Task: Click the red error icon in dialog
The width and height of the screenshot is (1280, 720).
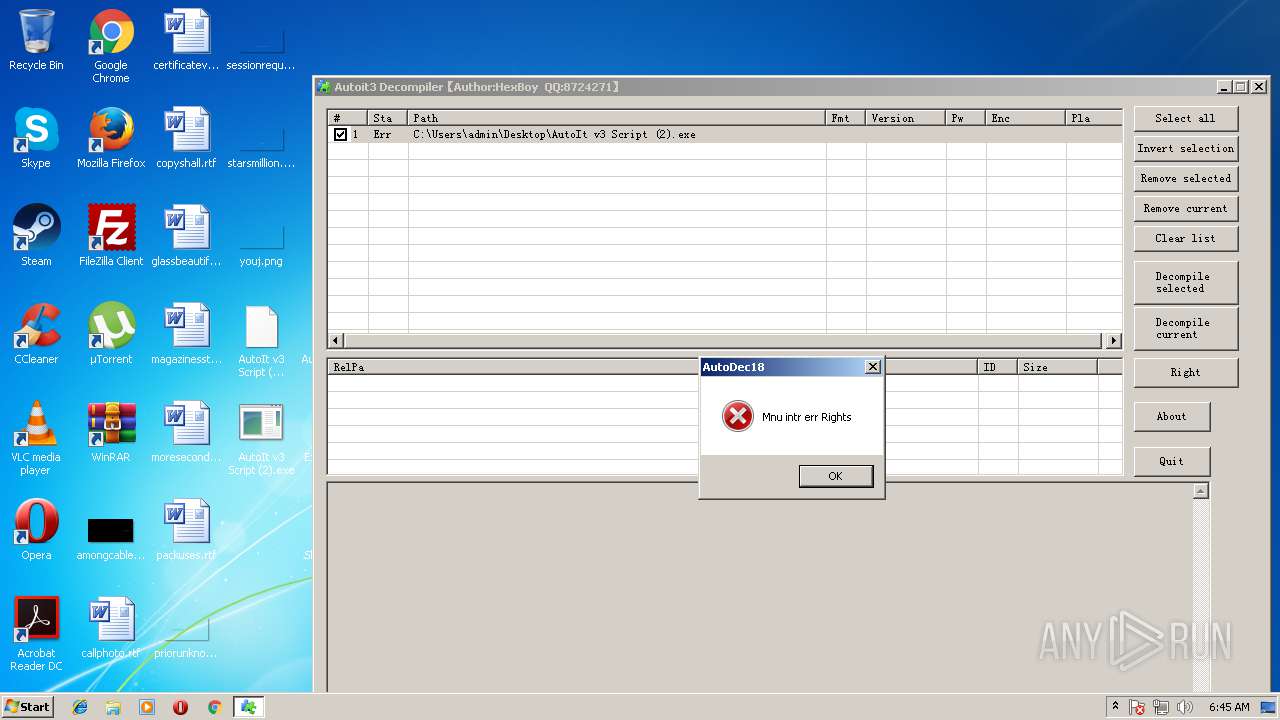Action: [x=737, y=416]
